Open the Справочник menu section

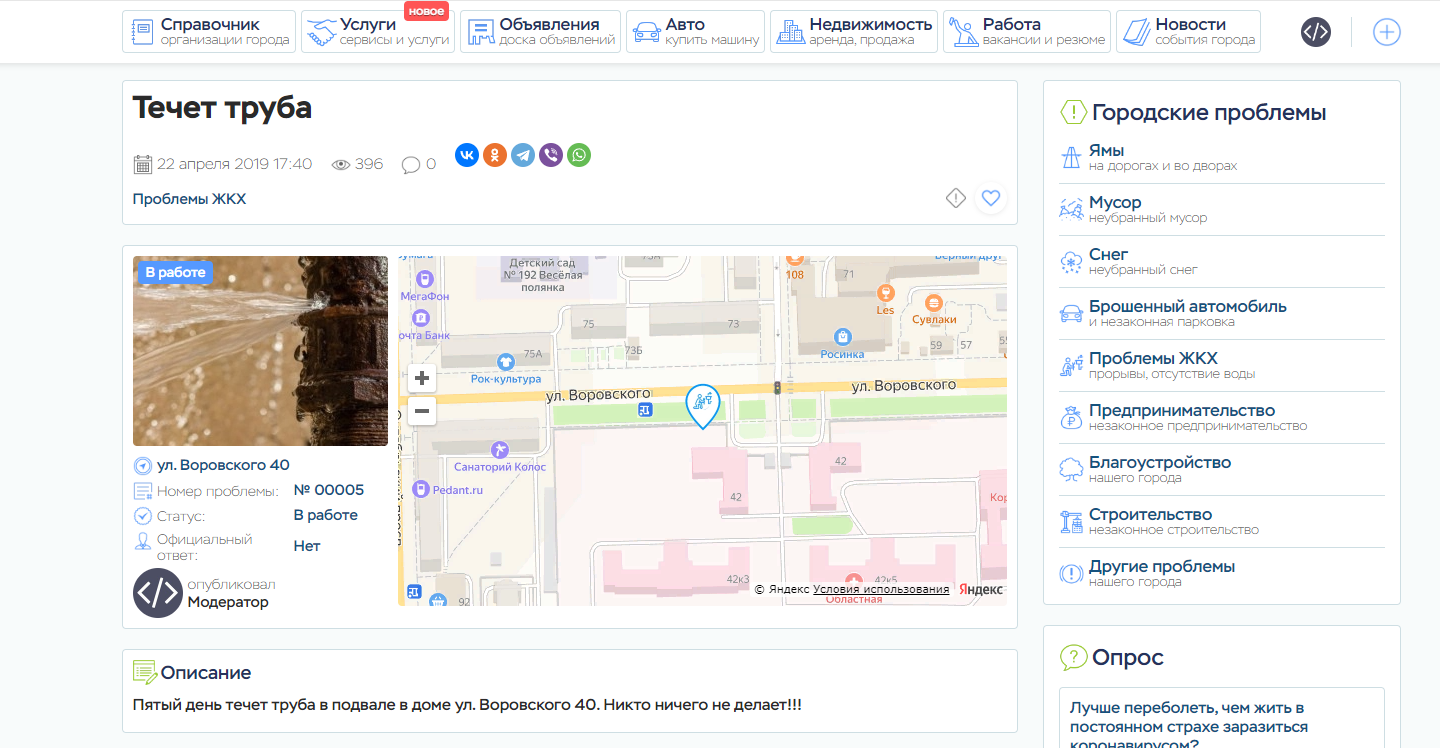point(209,32)
